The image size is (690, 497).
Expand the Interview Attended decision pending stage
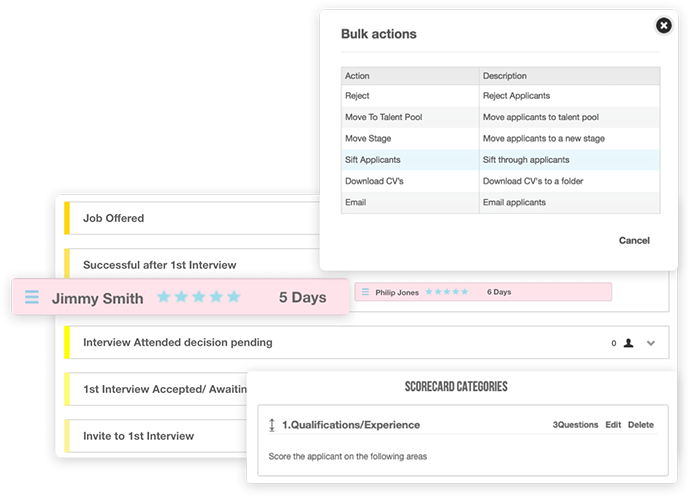pos(651,343)
